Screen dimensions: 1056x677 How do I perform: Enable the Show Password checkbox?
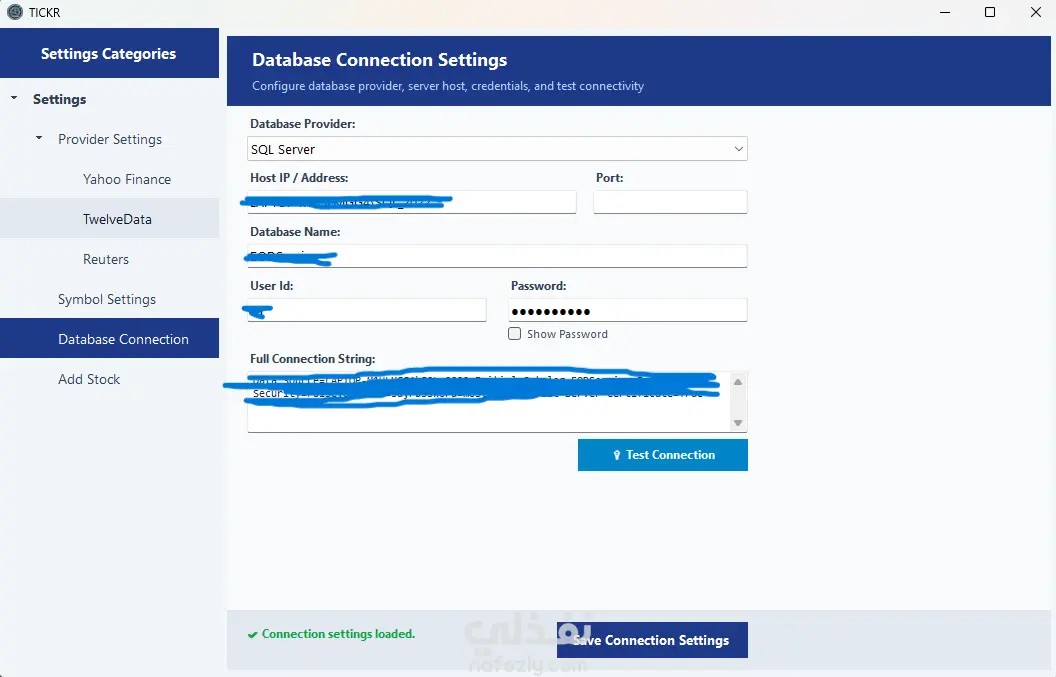point(515,334)
